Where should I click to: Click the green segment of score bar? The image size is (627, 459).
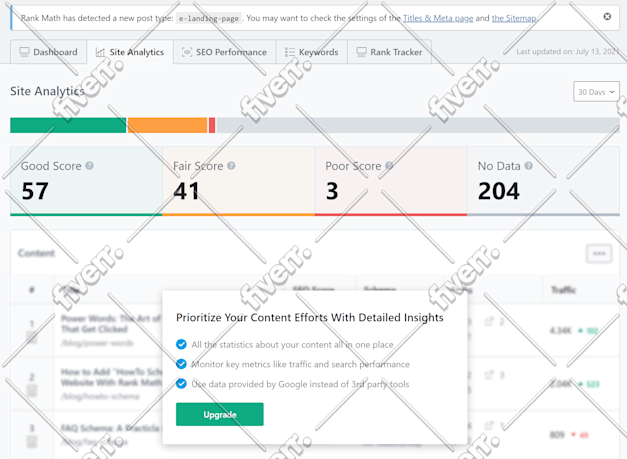[x=68, y=125]
